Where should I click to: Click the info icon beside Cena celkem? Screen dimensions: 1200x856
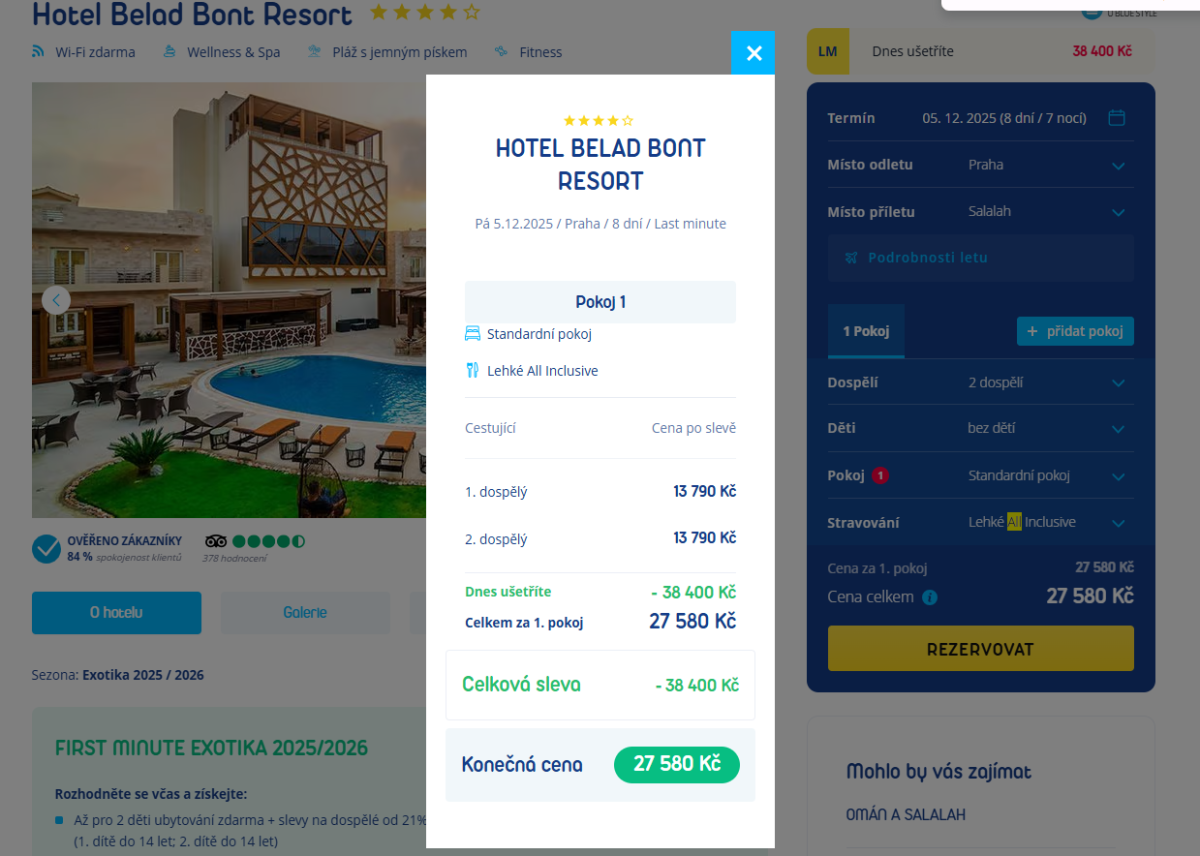click(930, 597)
